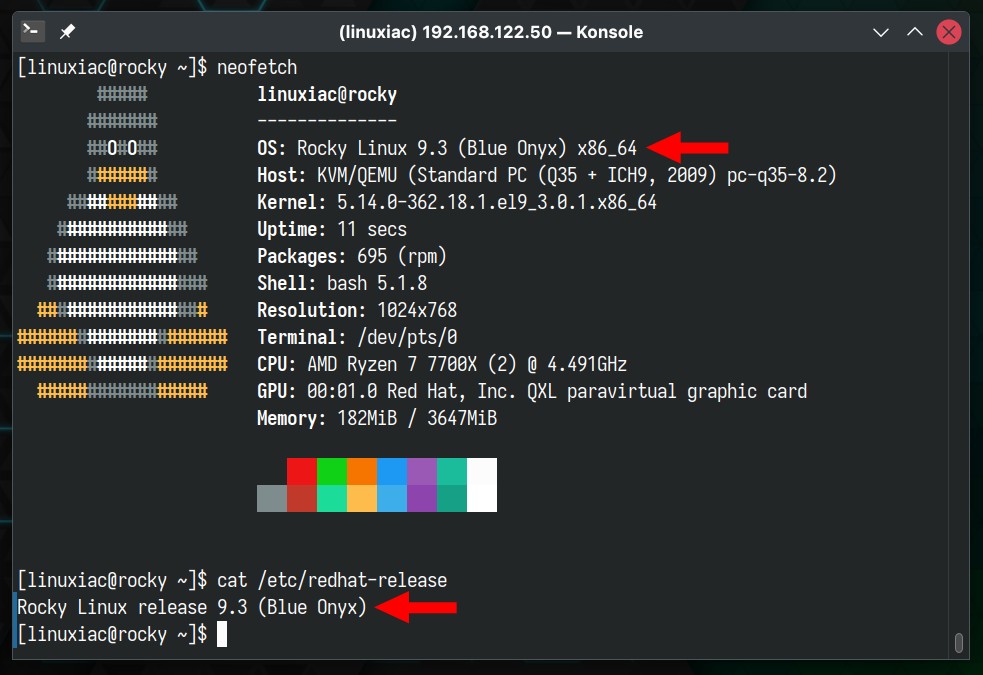
Task: Click the 'Shell: bash 5.1.8' line
Action: click(x=342, y=283)
